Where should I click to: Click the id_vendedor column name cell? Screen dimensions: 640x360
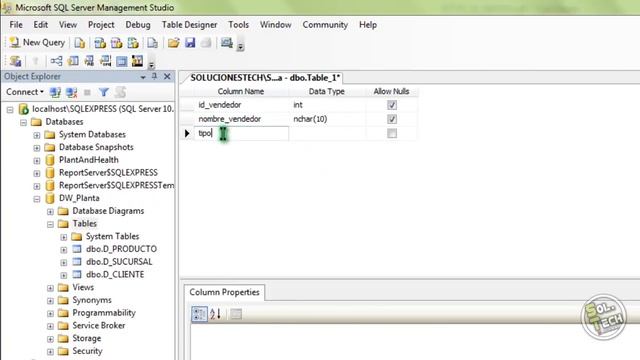(241, 105)
